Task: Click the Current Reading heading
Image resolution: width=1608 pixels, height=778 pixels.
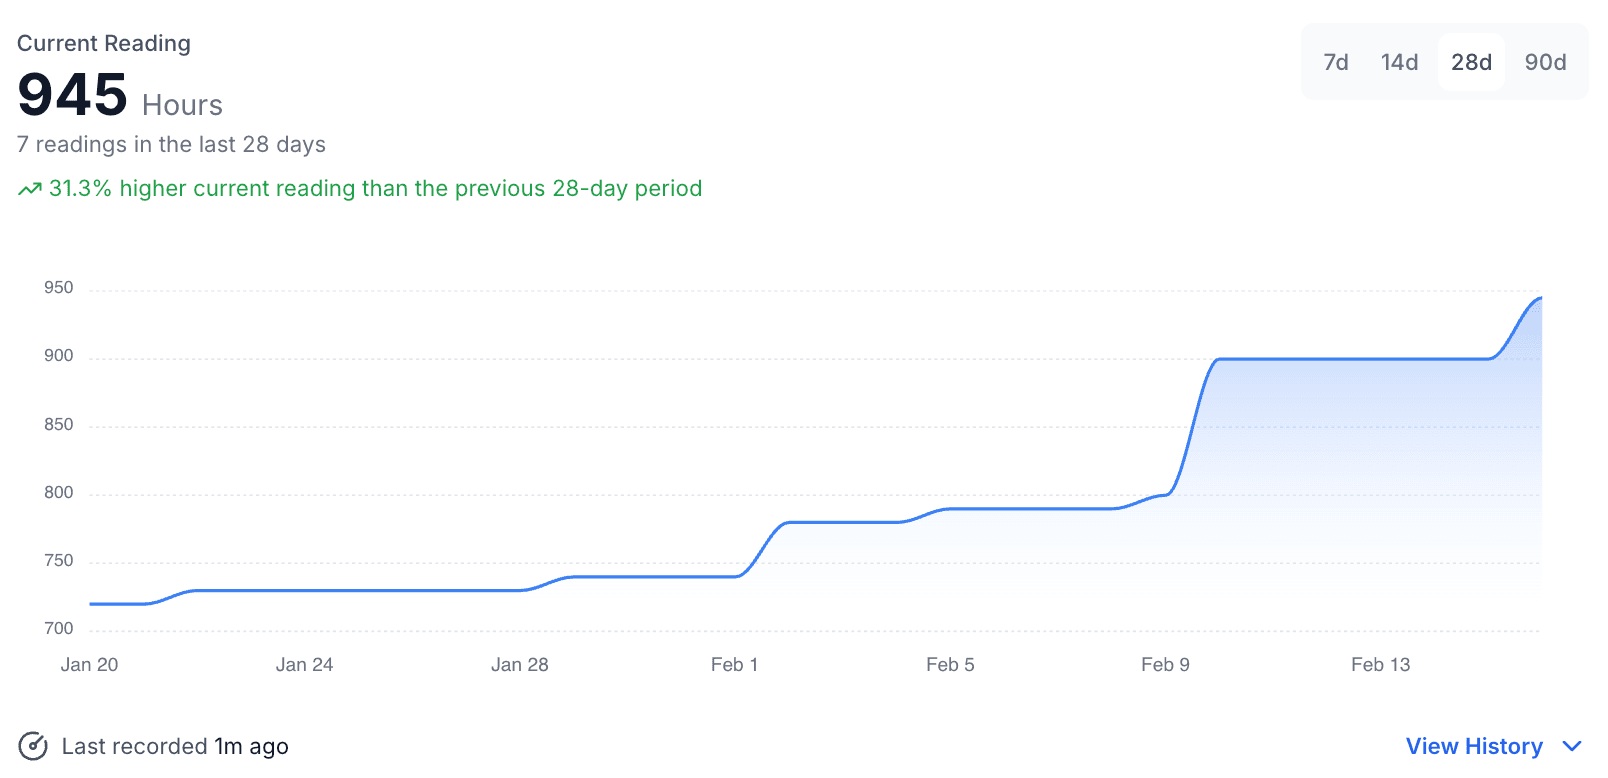Action: pos(104,43)
